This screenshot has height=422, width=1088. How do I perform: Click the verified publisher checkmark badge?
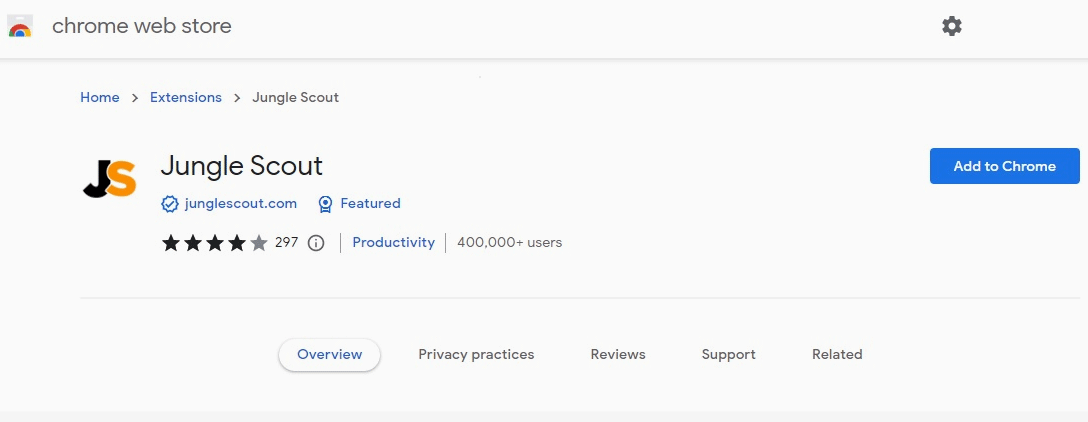click(x=170, y=204)
